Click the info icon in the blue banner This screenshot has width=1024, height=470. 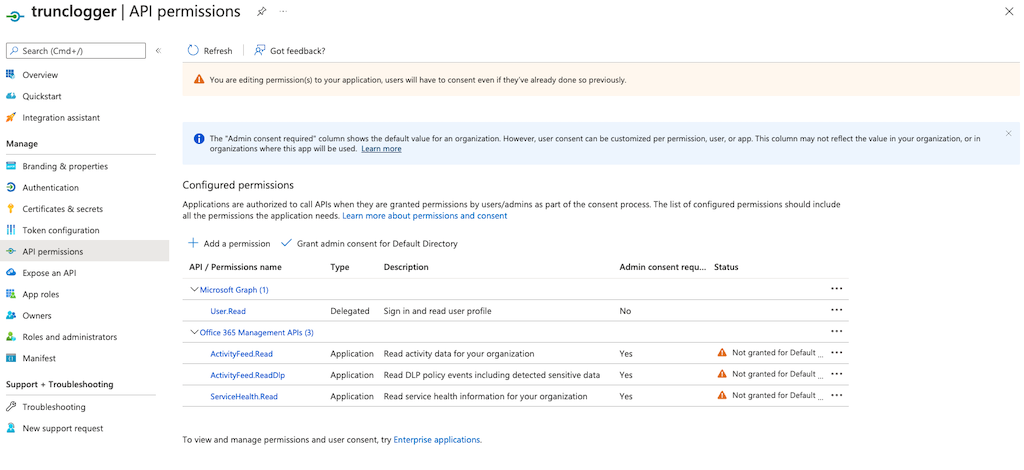click(x=199, y=138)
